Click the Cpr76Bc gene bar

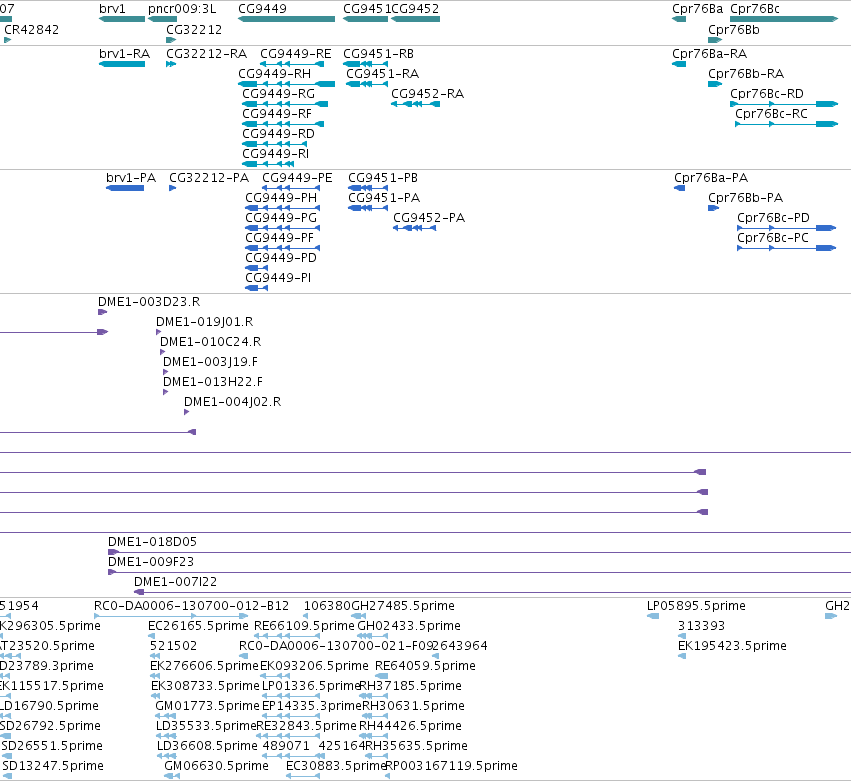pos(784,19)
